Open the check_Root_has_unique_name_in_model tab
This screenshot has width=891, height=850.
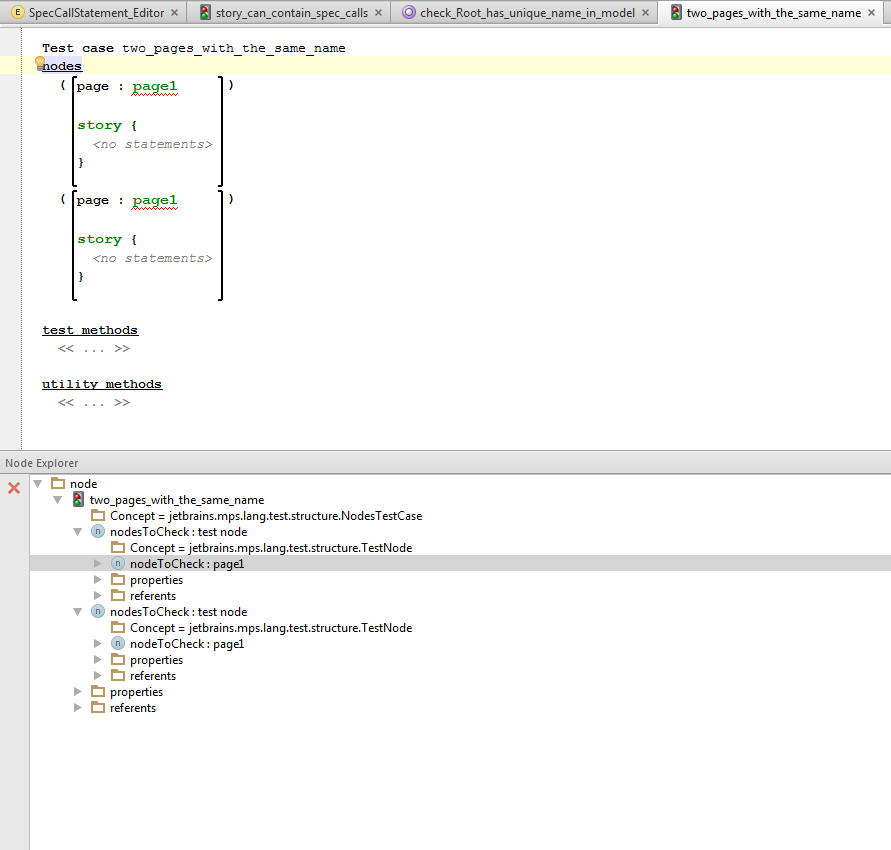tap(527, 13)
